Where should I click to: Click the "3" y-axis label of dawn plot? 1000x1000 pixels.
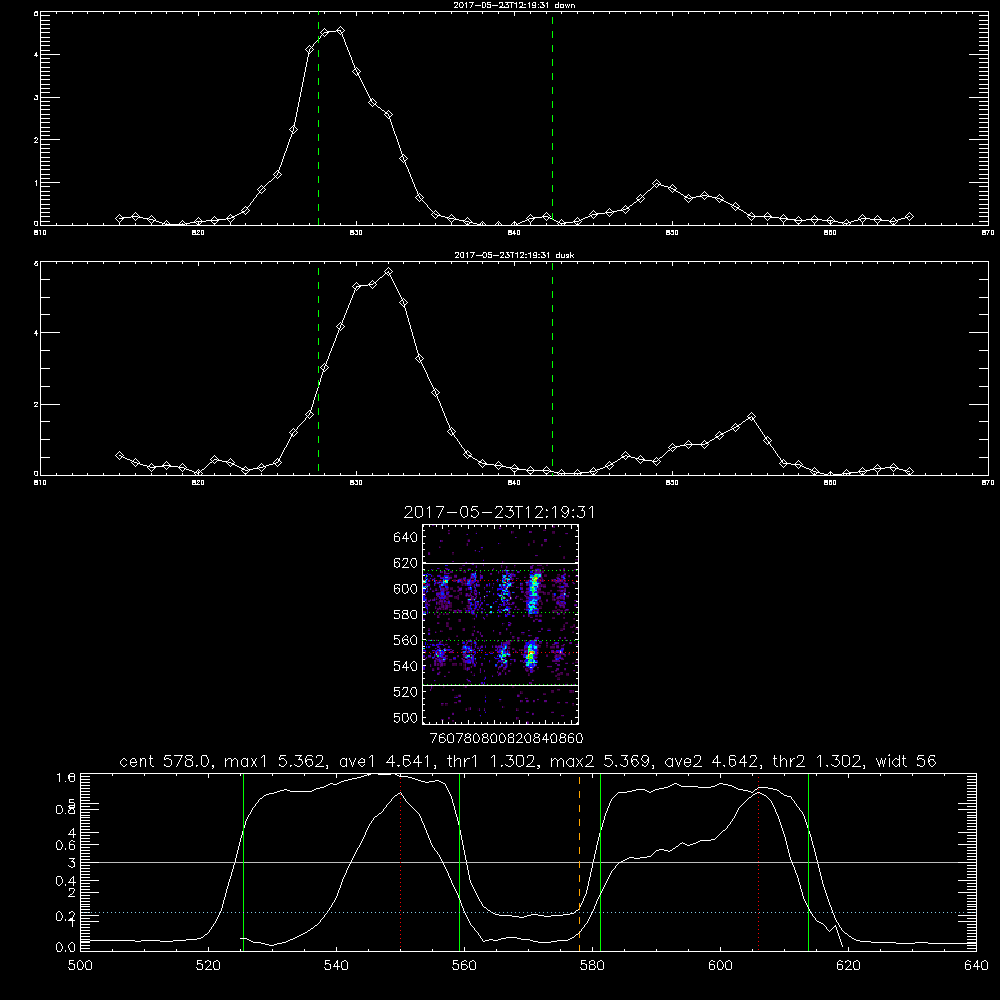[x=36, y=98]
